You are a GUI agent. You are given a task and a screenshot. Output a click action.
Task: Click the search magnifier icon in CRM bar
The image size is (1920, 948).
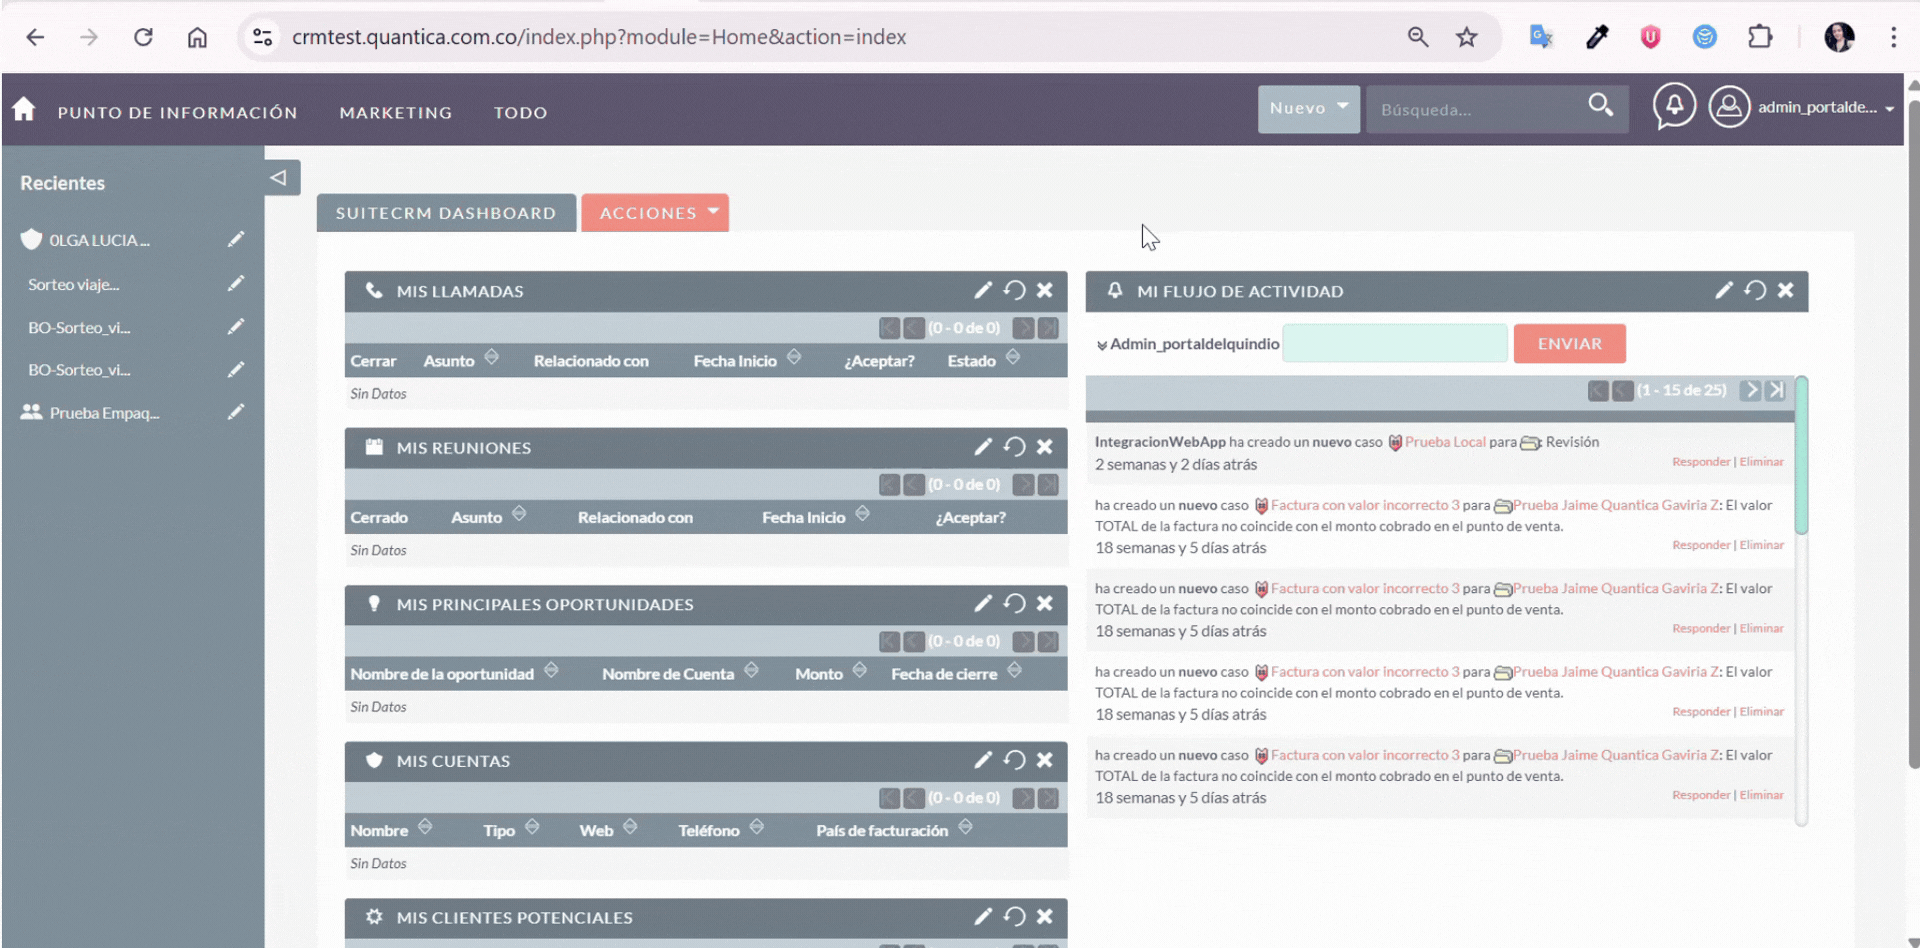coord(1600,106)
